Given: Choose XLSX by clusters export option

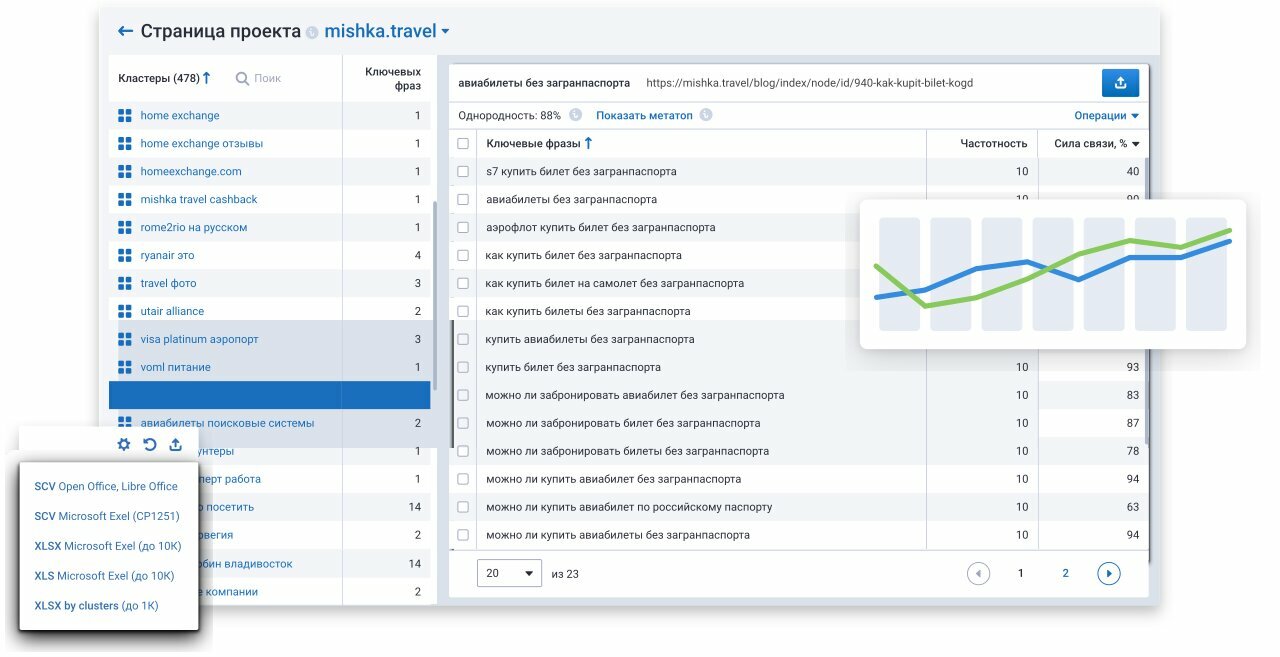Looking at the screenshot, I should (96, 605).
